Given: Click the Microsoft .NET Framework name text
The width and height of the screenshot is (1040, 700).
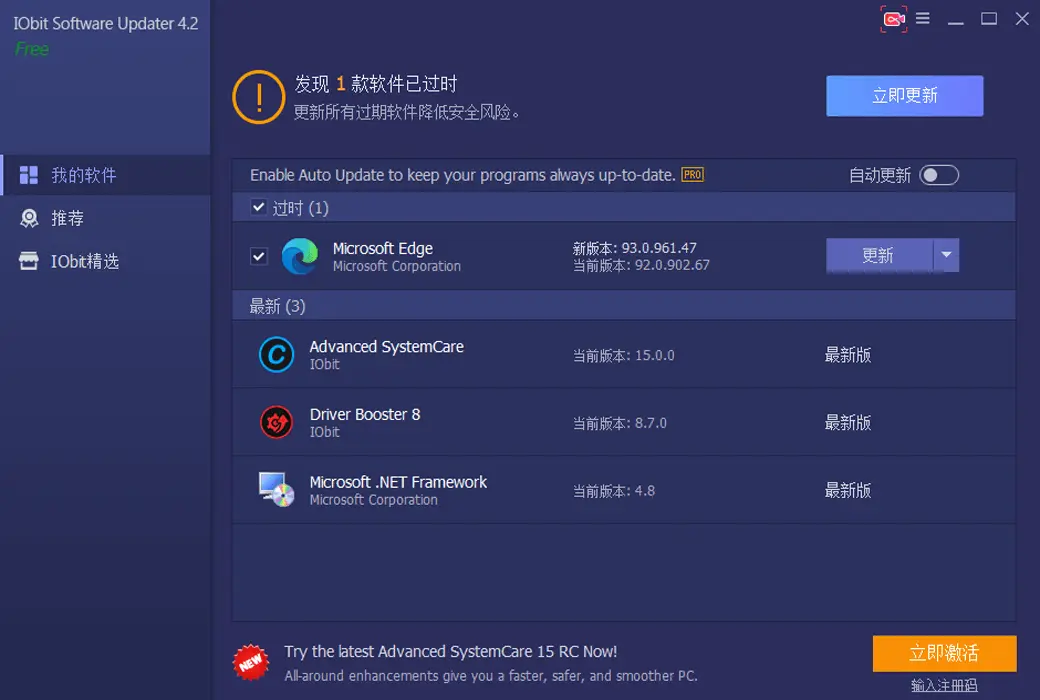Looking at the screenshot, I should [x=398, y=482].
